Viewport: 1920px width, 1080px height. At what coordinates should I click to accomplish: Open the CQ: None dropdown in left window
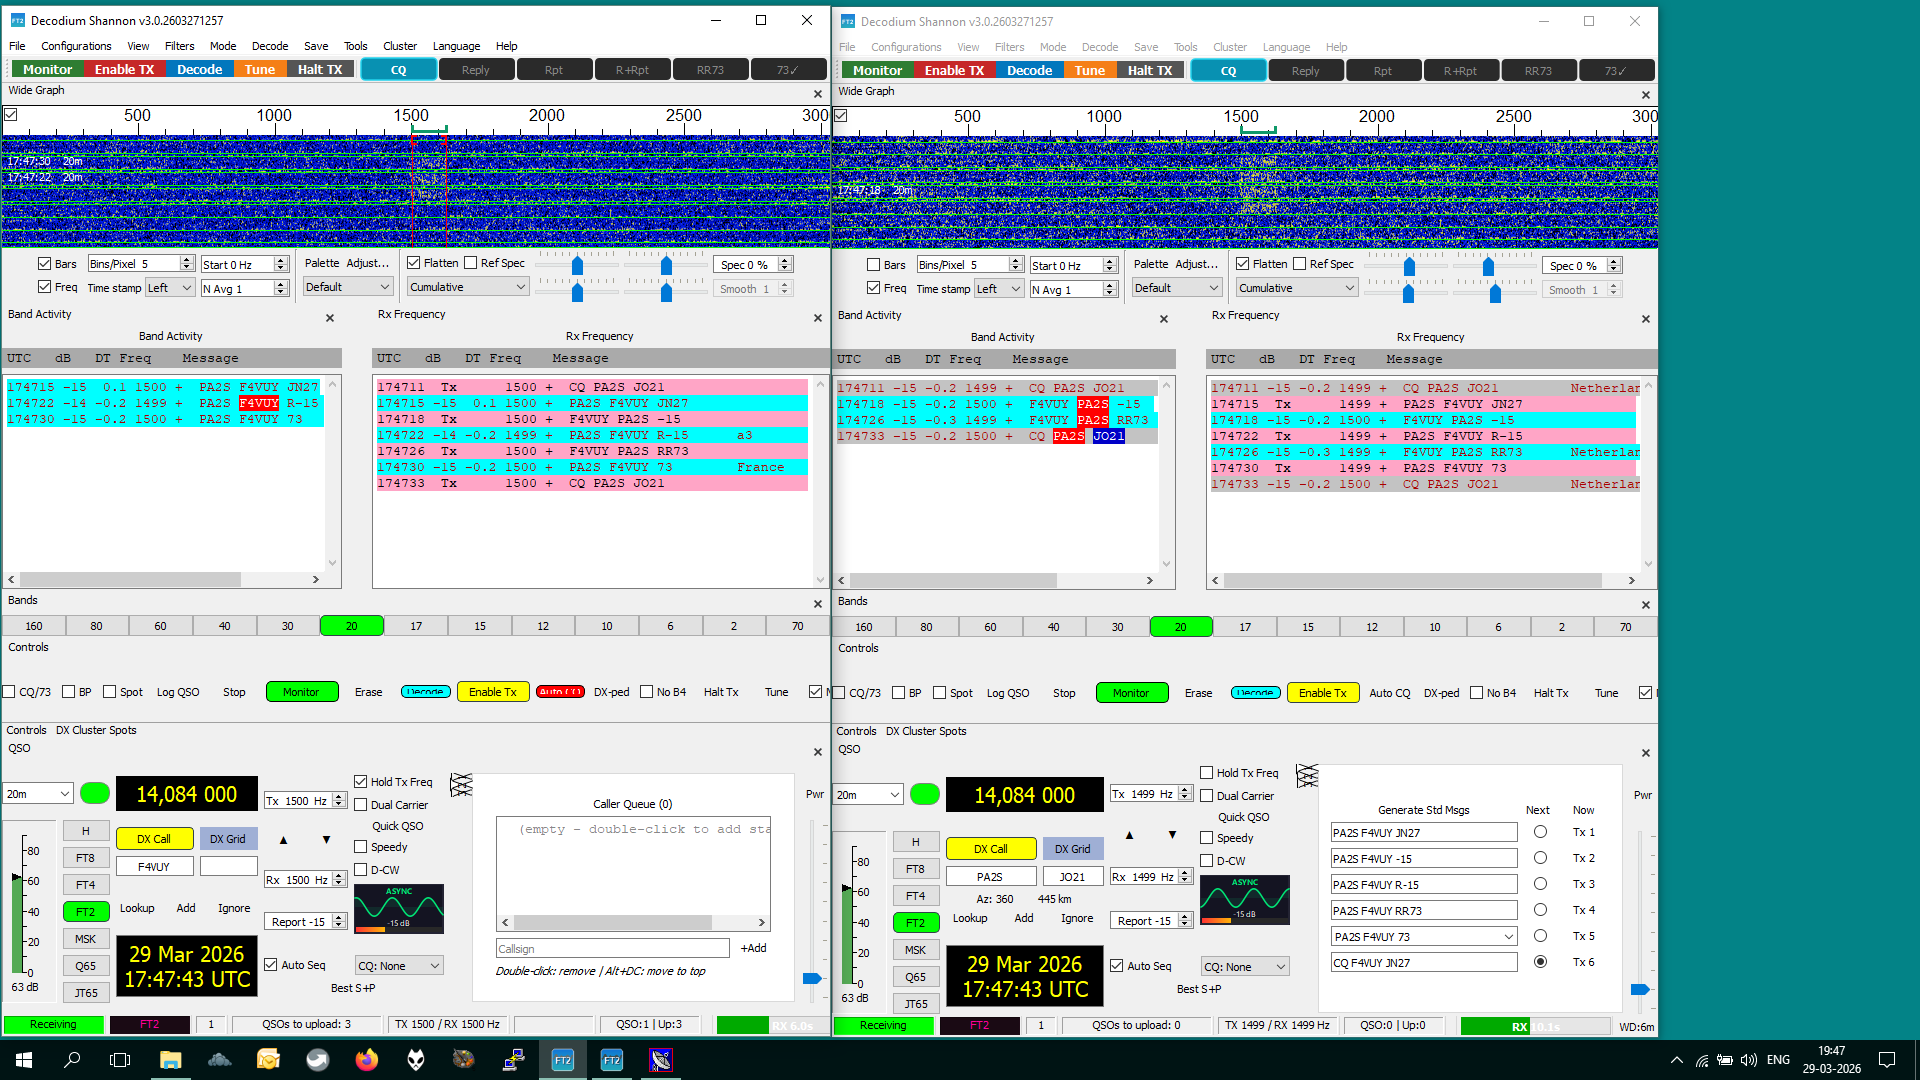coord(399,966)
